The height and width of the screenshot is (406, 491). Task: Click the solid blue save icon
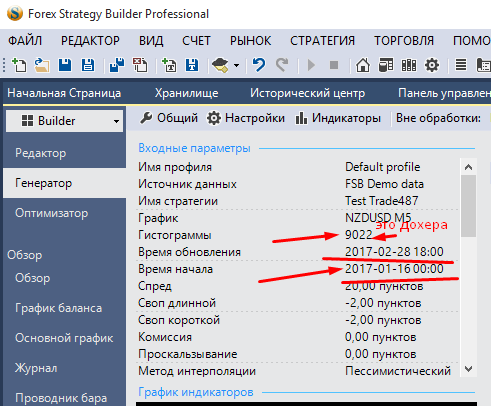tap(65, 65)
